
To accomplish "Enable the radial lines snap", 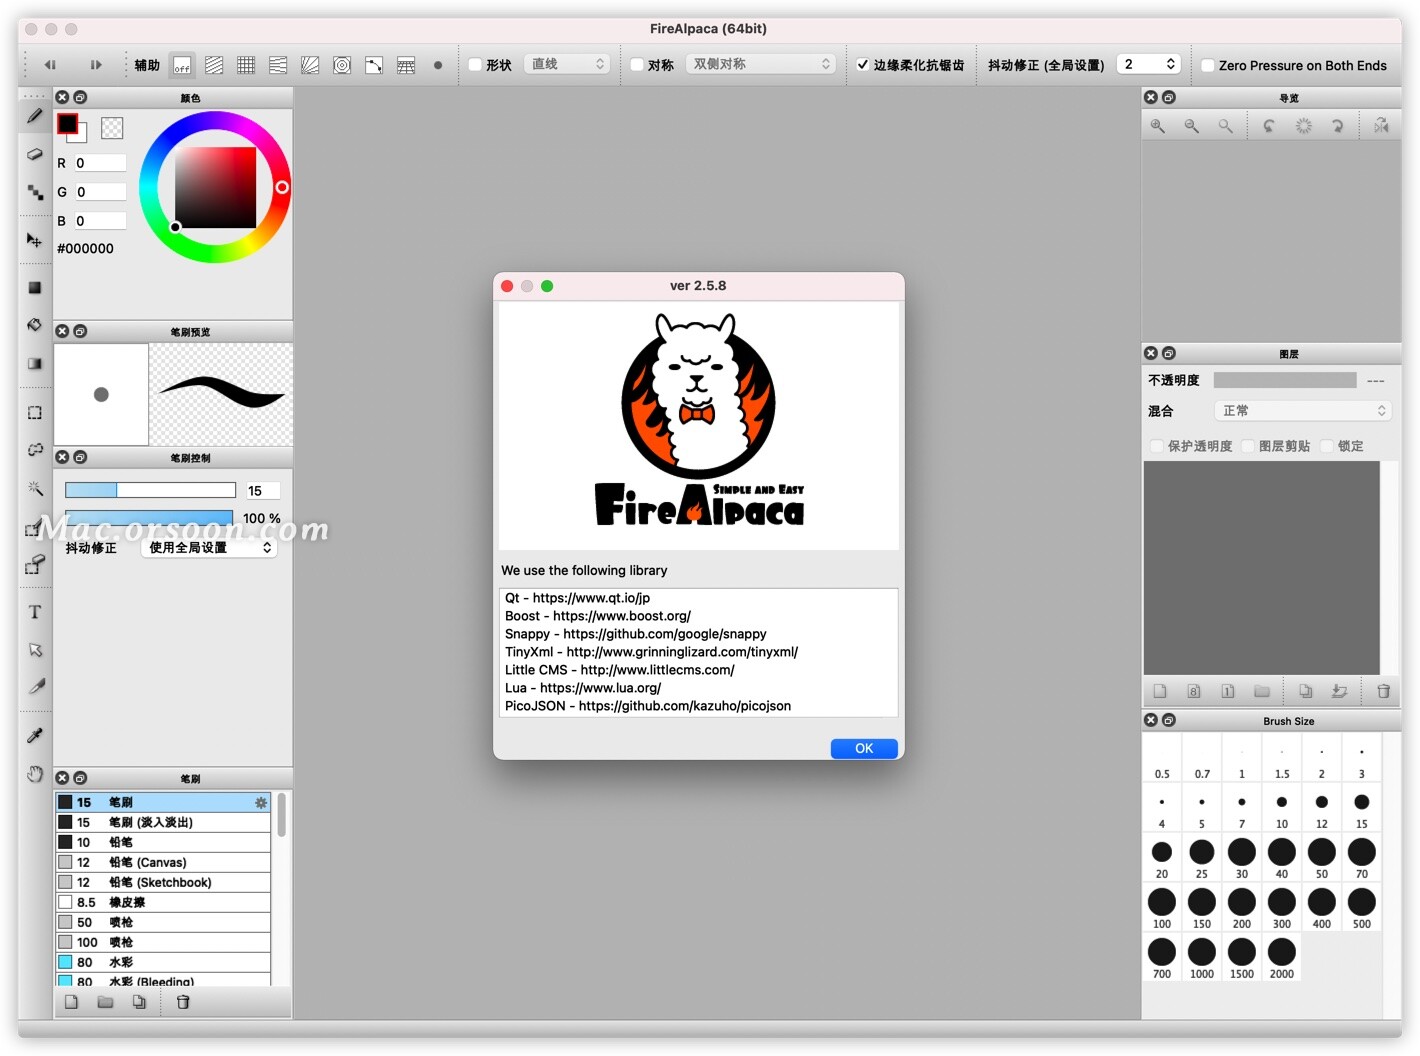I will [310, 65].
